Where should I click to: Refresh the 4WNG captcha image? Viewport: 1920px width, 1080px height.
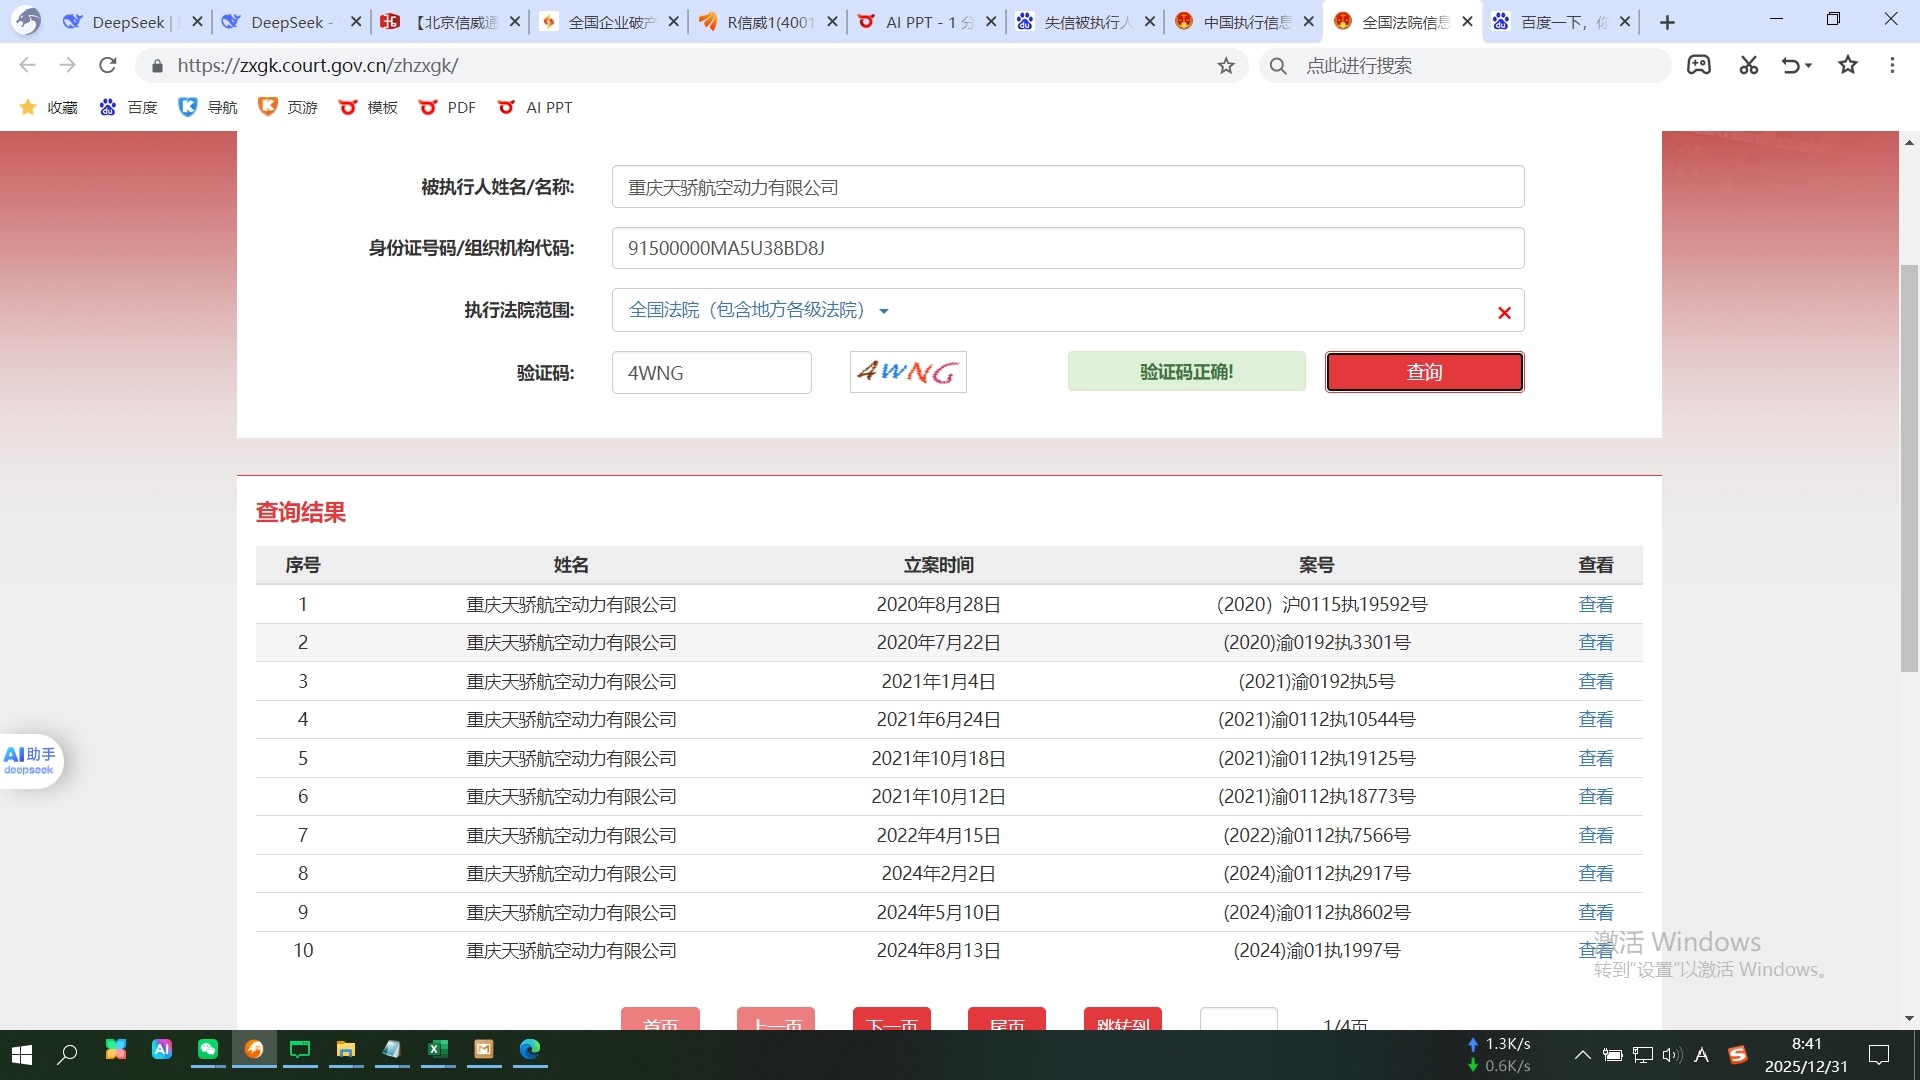click(x=908, y=372)
